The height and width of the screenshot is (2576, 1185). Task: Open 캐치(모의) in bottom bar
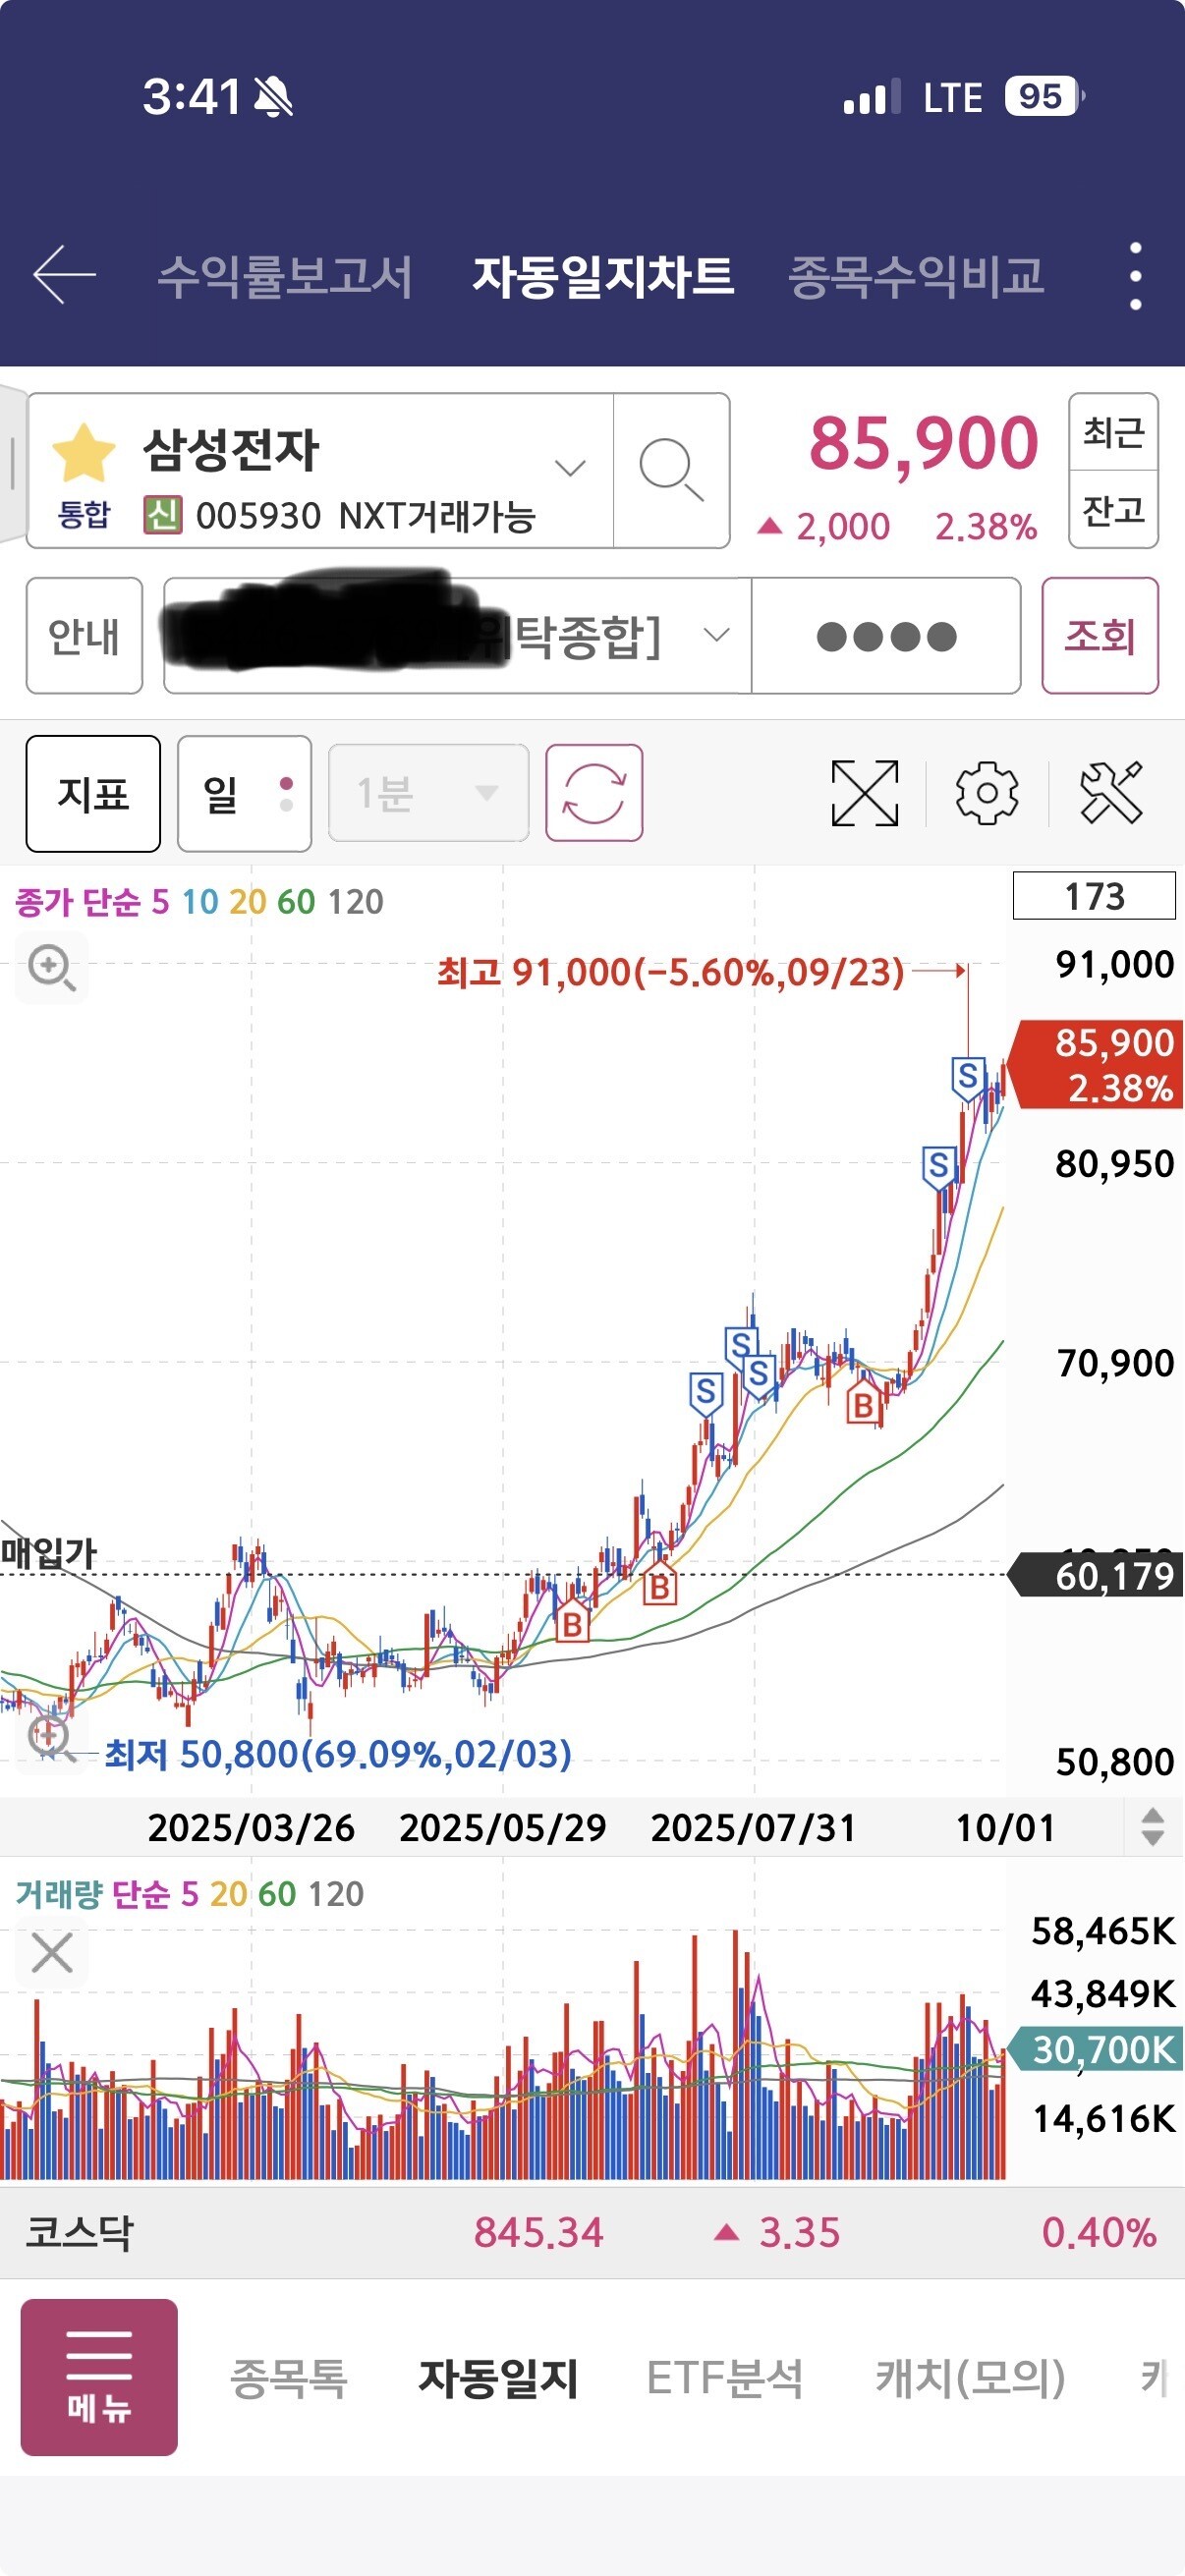[x=970, y=2377]
